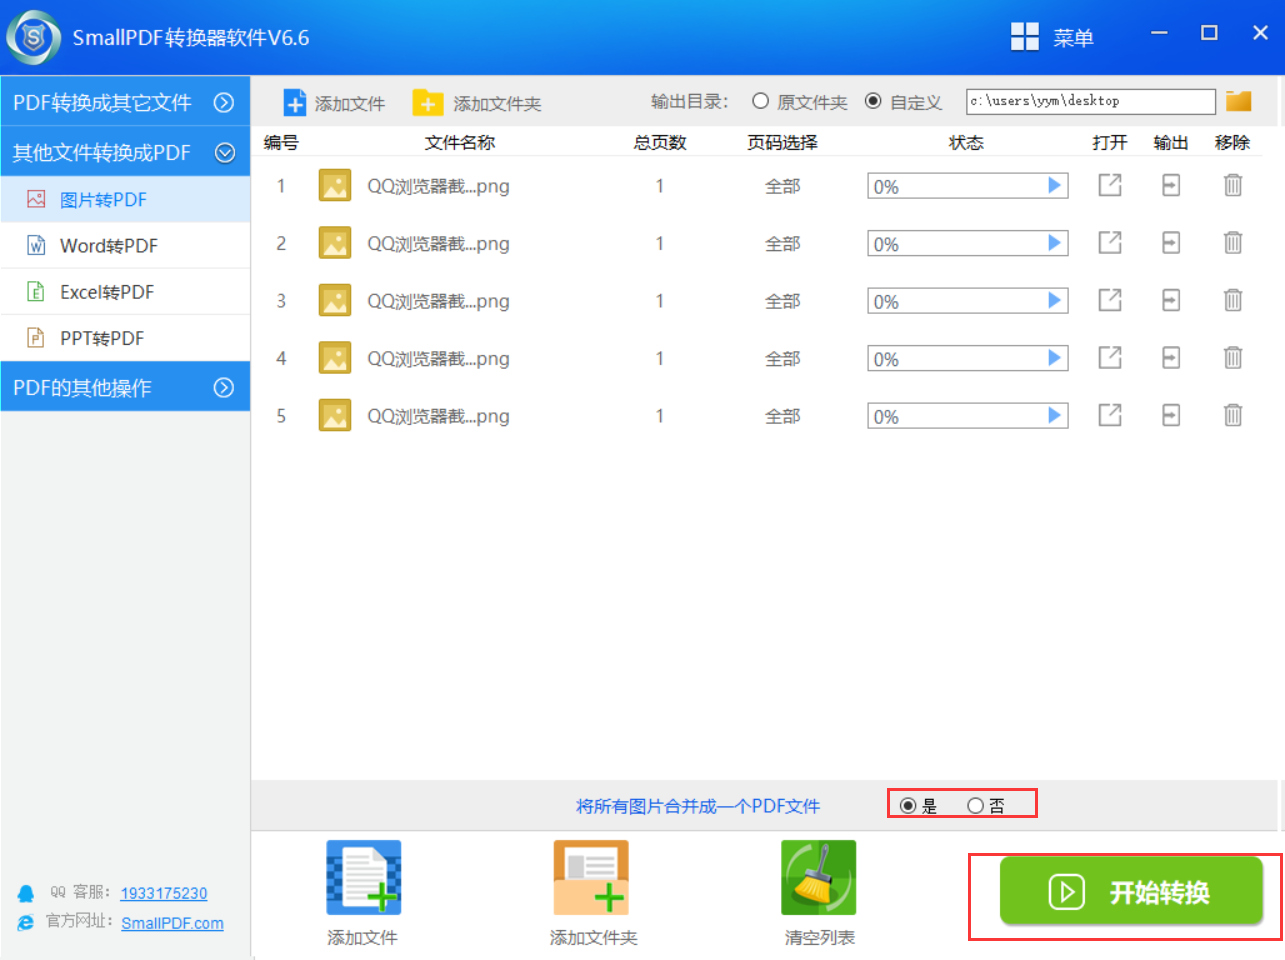1285x960 pixels.
Task: Click 添加文件夹 in the top toolbar
Action: [477, 103]
